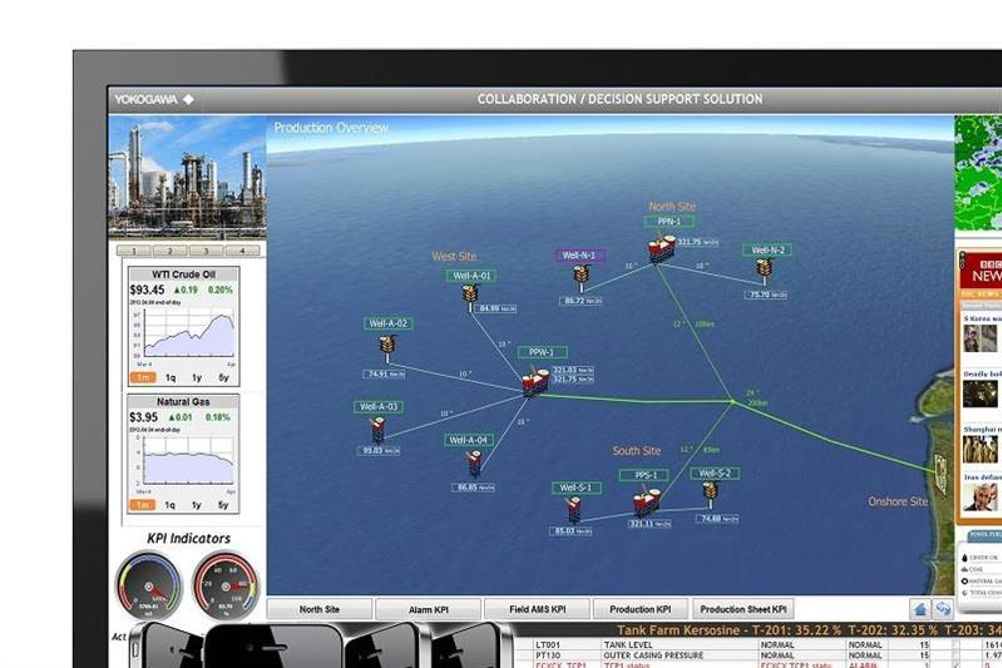1002x668 pixels.
Task: Click the refresh arrows icon button
Action: [943, 609]
